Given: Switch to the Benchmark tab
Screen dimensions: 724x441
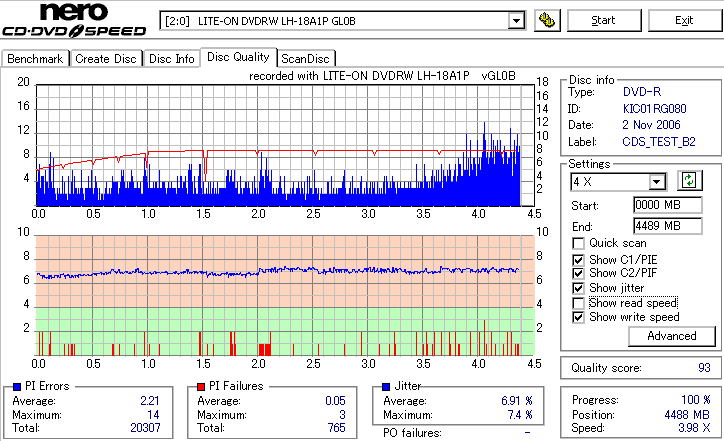Looking at the screenshot, I should point(35,59).
